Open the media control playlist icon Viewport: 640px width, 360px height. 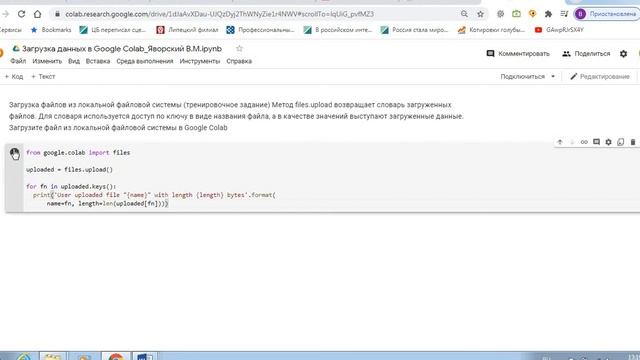pos(564,14)
